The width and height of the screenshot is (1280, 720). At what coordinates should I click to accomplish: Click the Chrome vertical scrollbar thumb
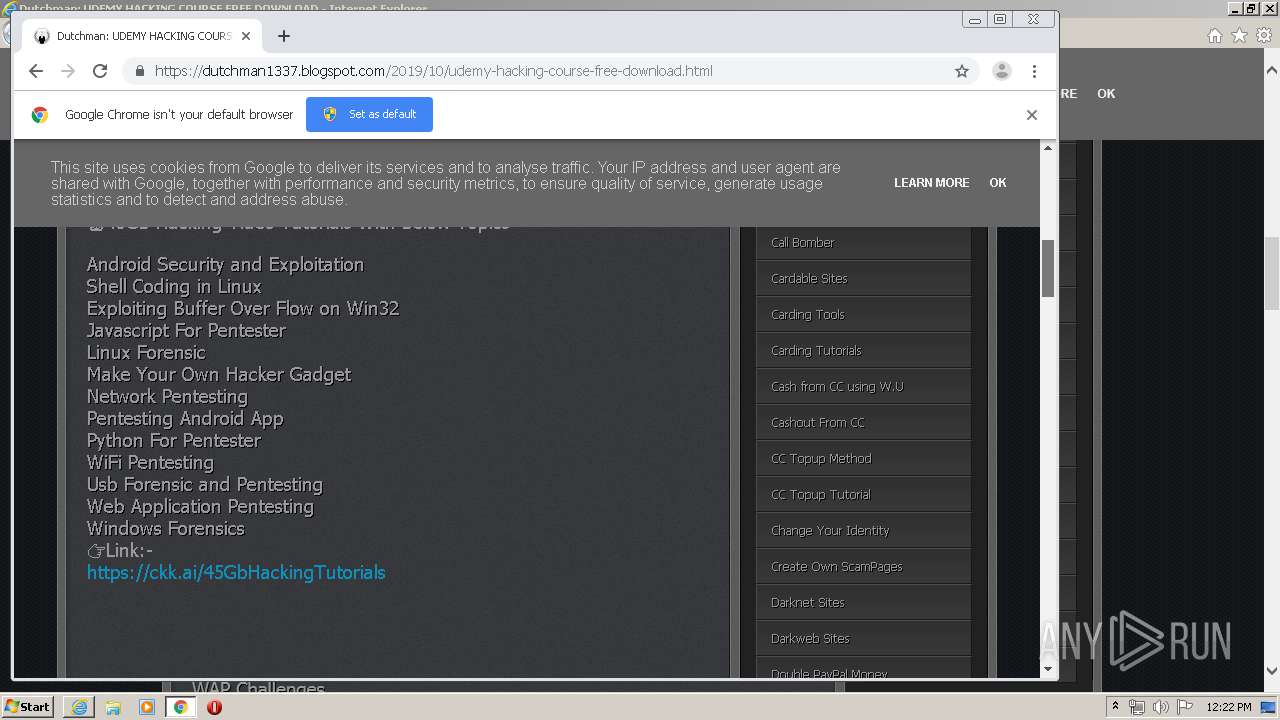point(1048,268)
